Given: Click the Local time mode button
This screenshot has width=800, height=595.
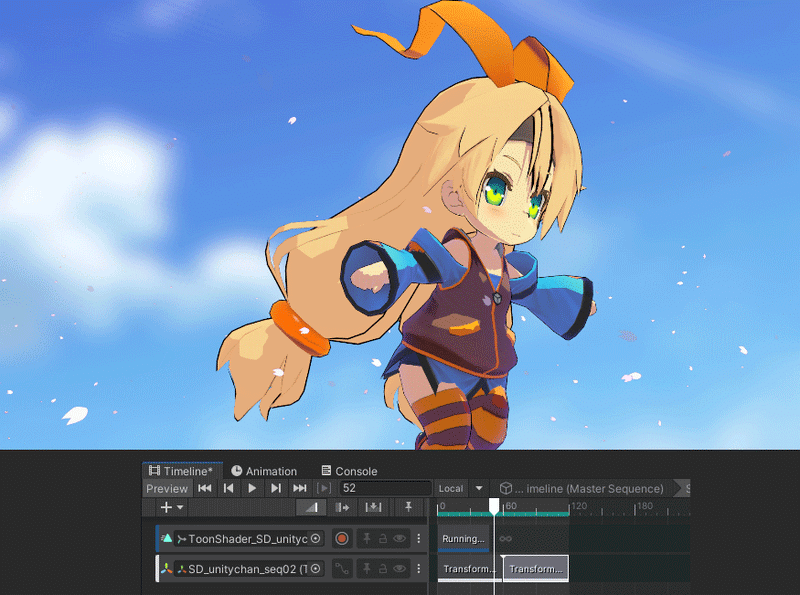Looking at the screenshot, I should pos(451,488).
